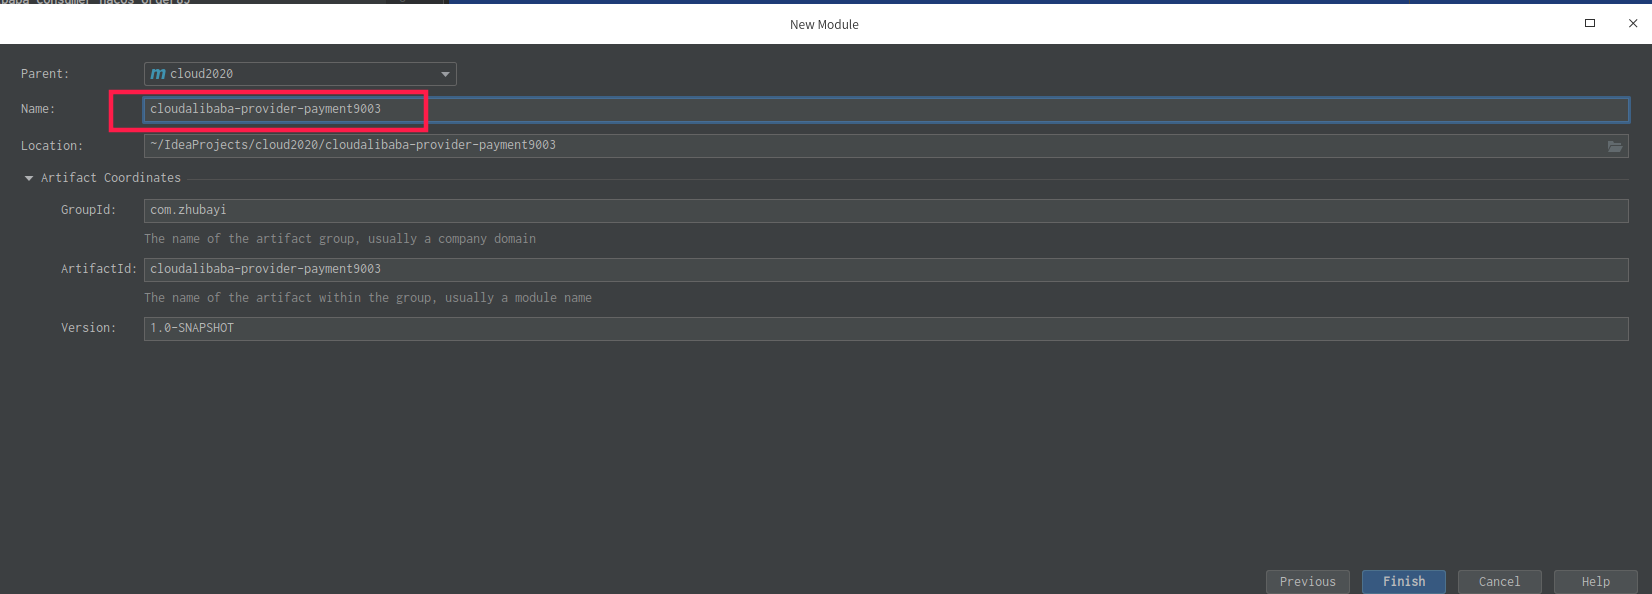Cancel the New Module dialog
The height and width of the screenshot is (594, 1652).
click(x=1500, y=582)
